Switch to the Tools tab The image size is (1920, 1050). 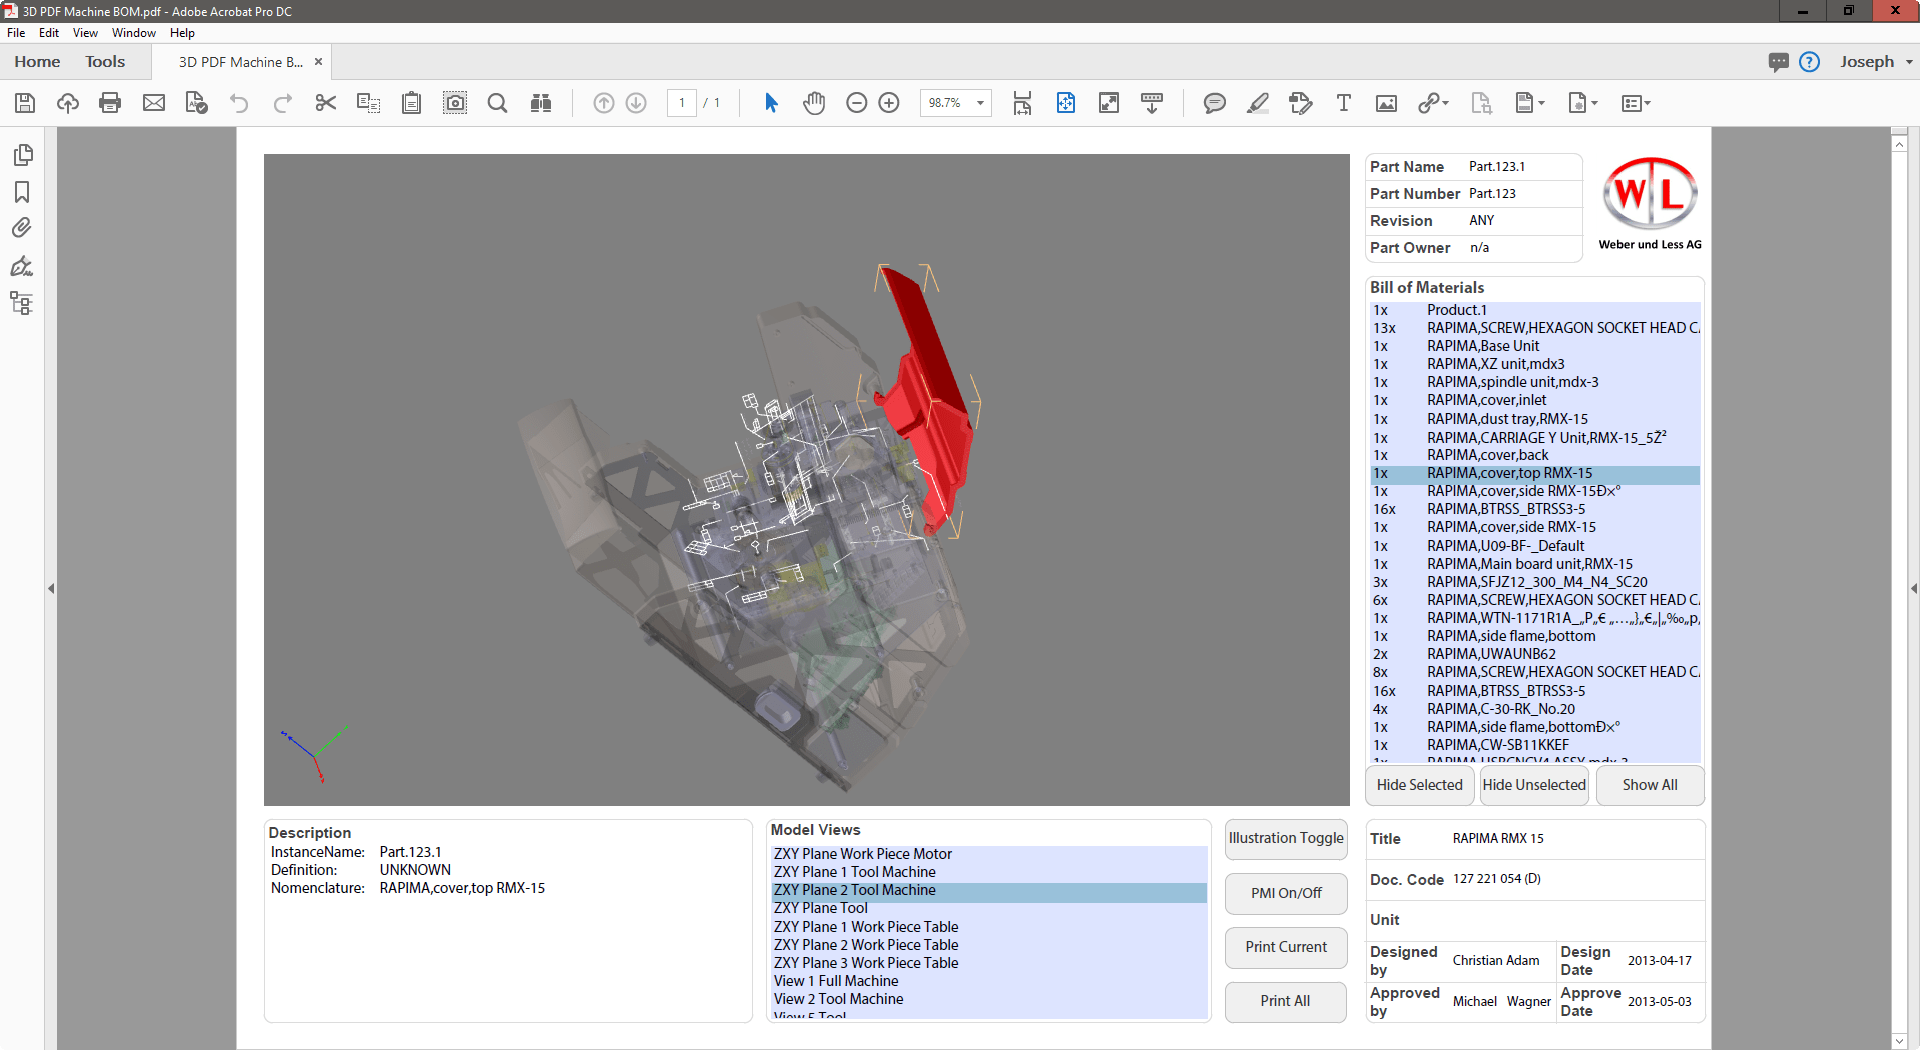pyautogui.click(x=105, y=62)
